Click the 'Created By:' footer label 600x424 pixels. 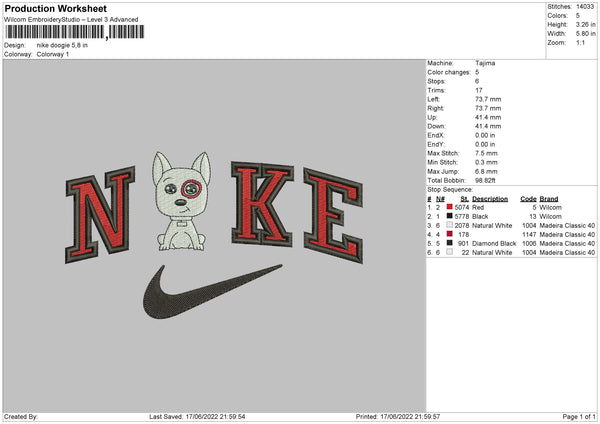point(21,417)
